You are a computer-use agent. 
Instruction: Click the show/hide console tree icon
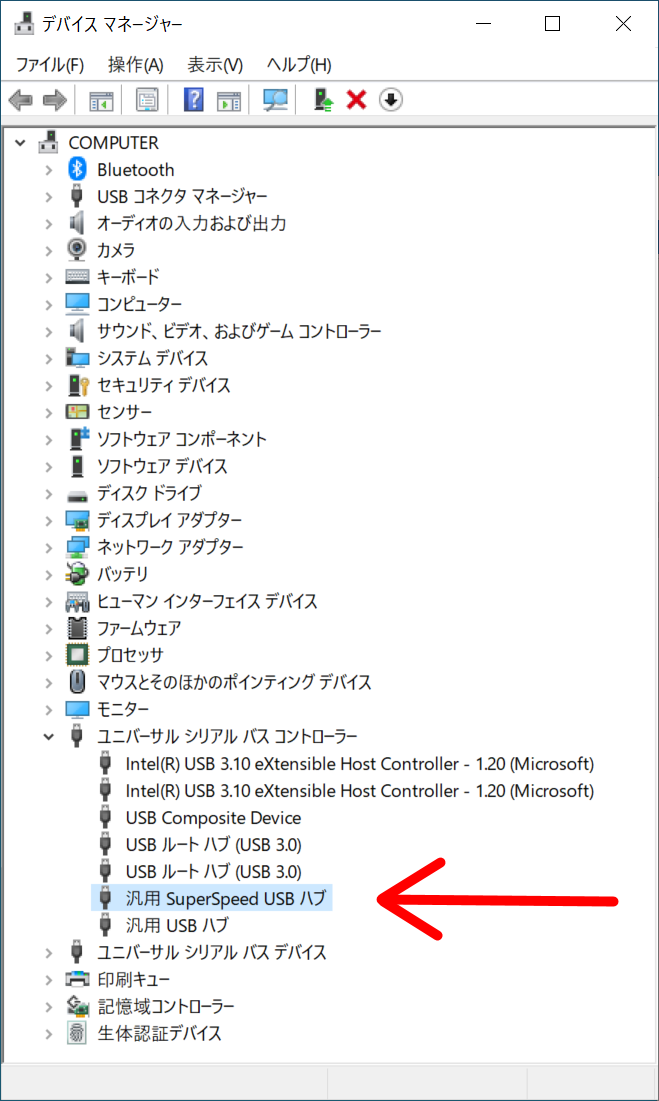point(101,100)
